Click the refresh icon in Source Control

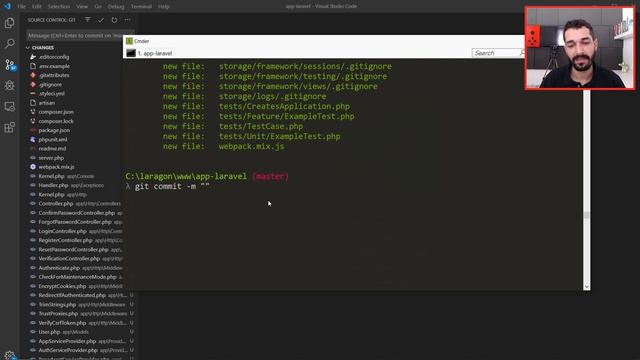(x=114, y=20)
